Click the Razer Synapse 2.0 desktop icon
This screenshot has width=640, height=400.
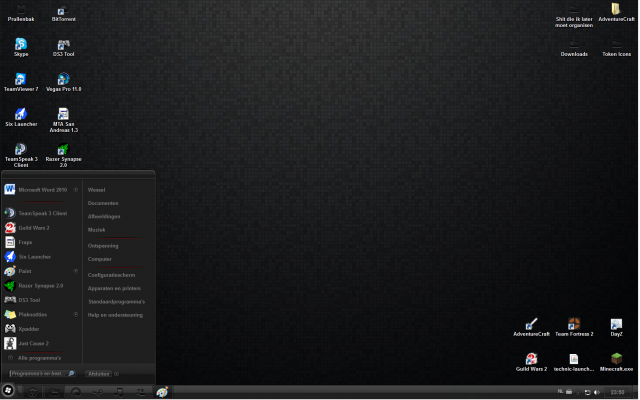click(63, 151)
